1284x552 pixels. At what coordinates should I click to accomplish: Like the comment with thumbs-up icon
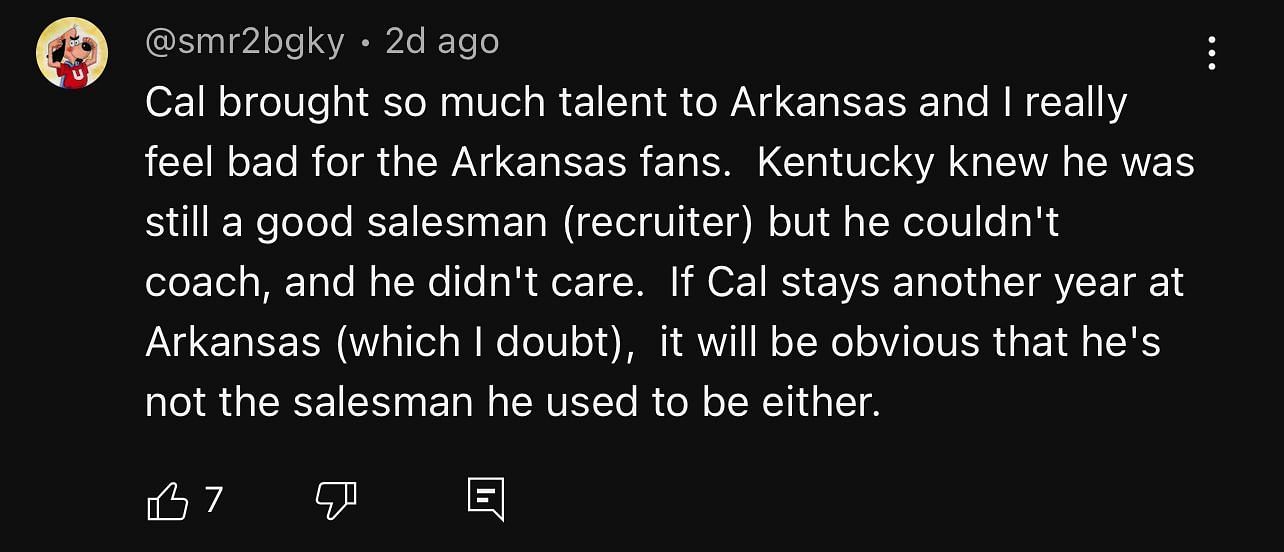pyautogui.click(x=167, y=500)
